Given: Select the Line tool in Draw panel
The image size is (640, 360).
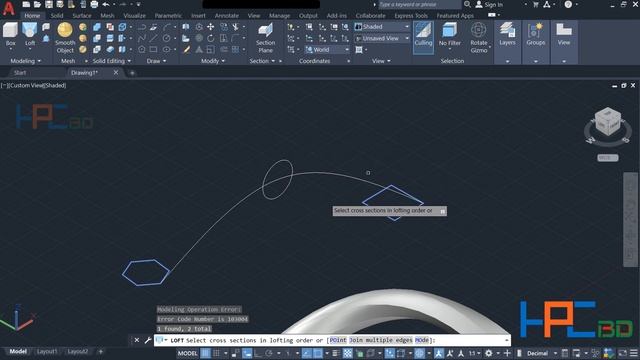Looking at the screenshot, I should tap(153, 38).
